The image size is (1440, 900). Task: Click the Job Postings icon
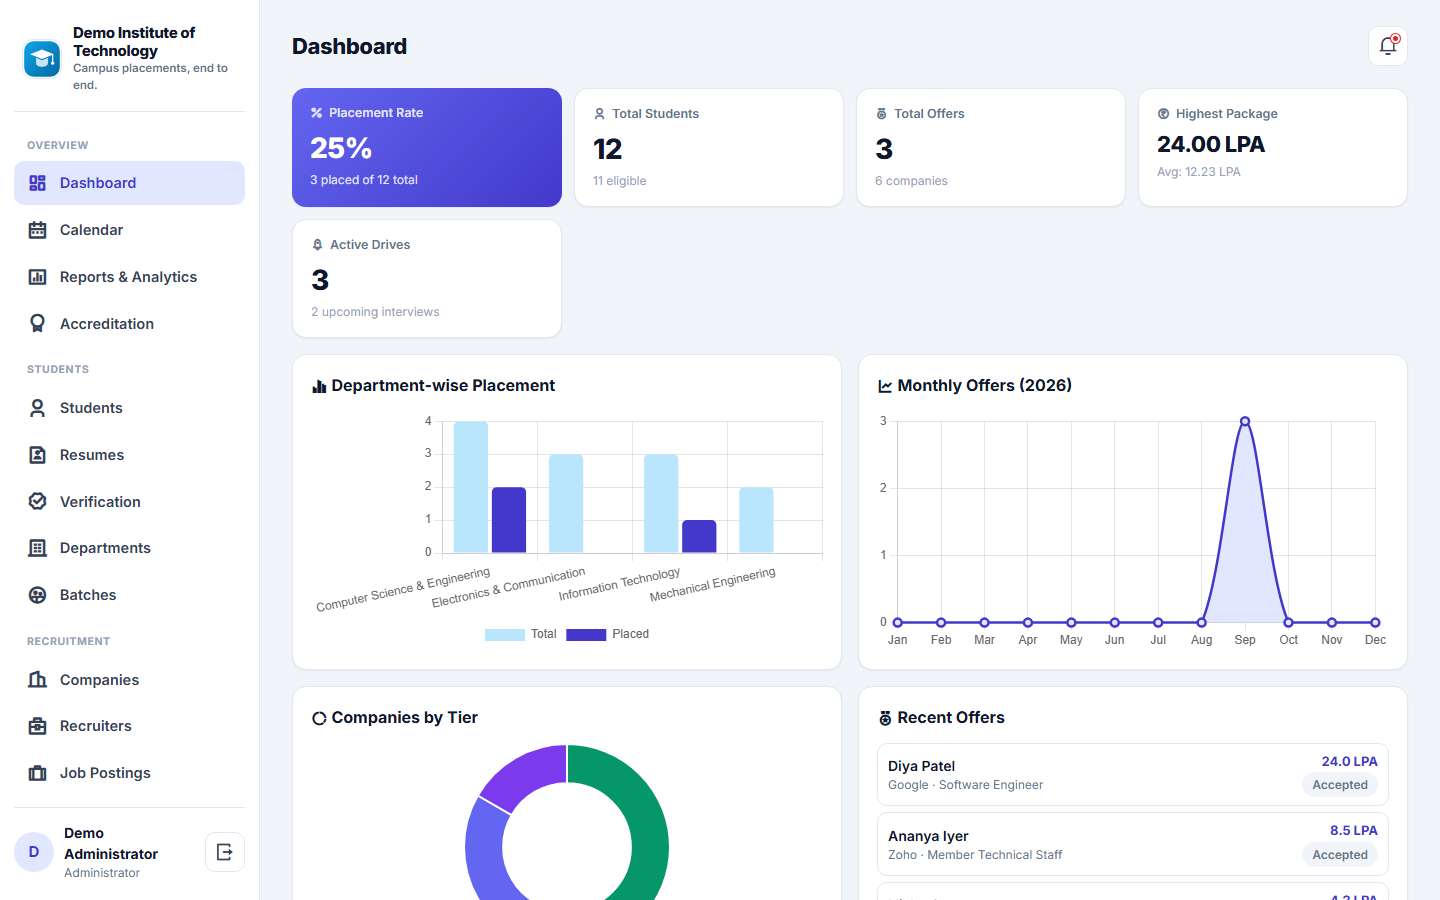(x=38, y=773)
